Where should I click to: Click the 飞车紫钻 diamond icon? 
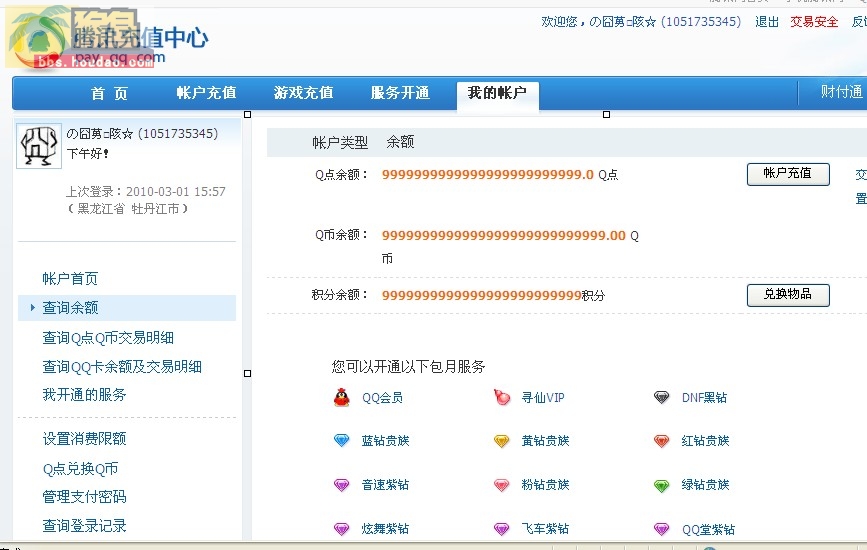502,528
